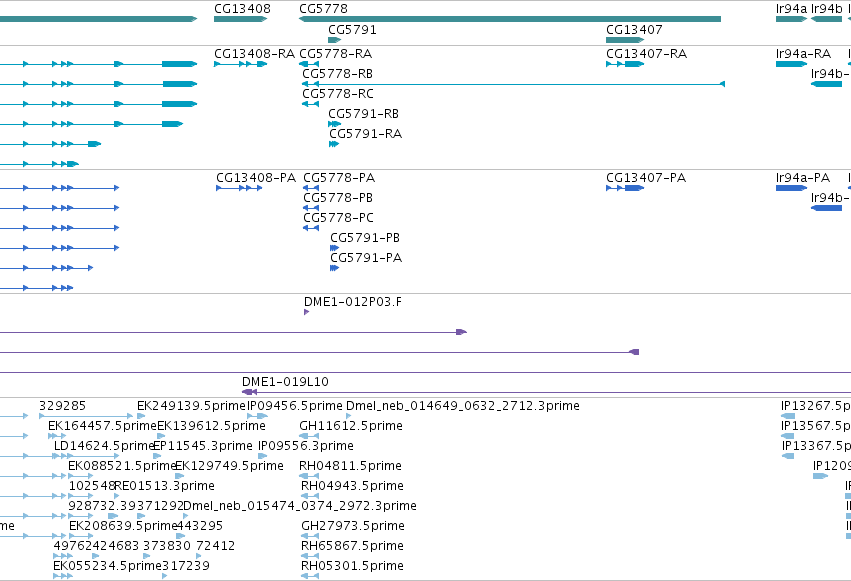Screen dimensions: 851x581
Task: Select the Dmel_neb_014649_0632_2712.3prime label
Action: click(x=463, y=406)
